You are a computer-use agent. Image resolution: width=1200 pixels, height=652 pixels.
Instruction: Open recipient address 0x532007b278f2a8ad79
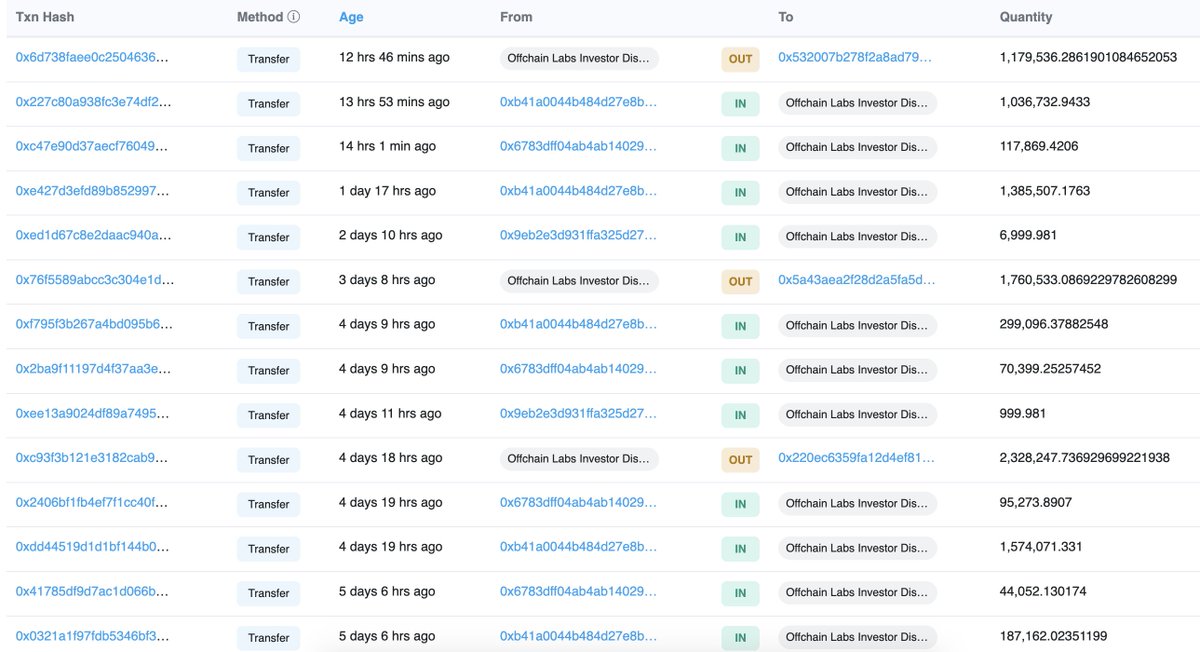pos(855,58)
